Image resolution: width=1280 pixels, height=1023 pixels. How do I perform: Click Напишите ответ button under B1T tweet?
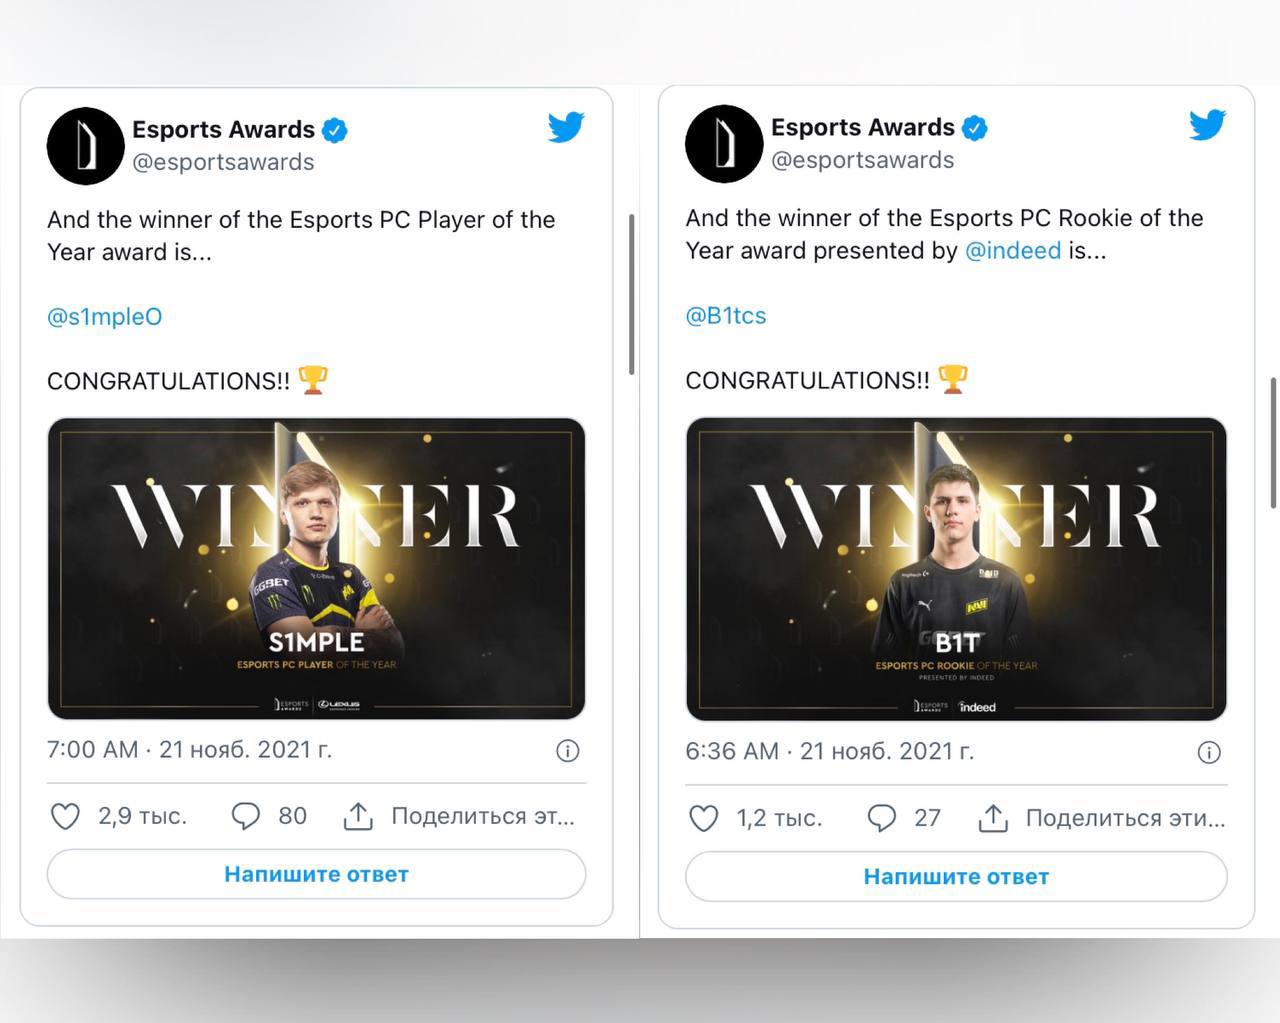(x=956, y=876)
